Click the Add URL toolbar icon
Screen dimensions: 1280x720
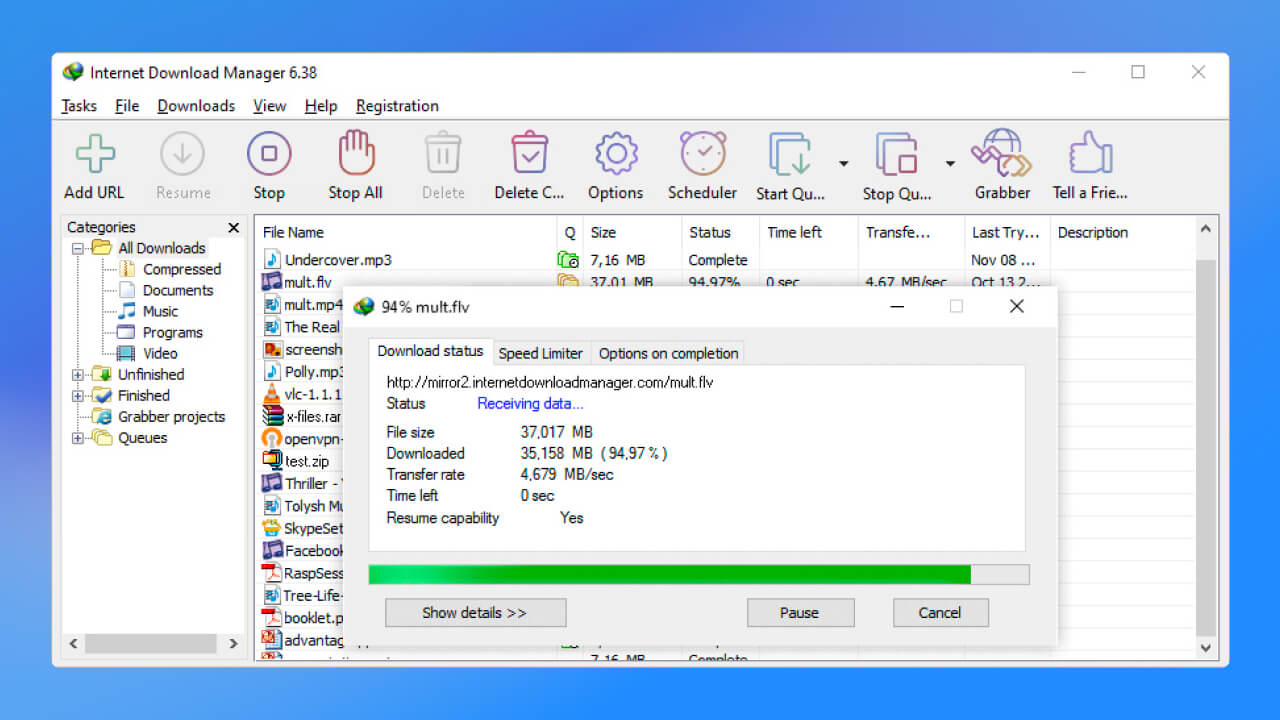point(95,154)
